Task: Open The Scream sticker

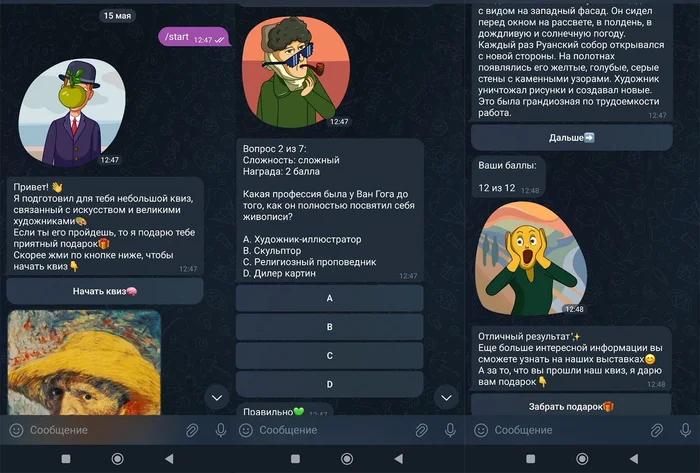Action: point(531,259)
